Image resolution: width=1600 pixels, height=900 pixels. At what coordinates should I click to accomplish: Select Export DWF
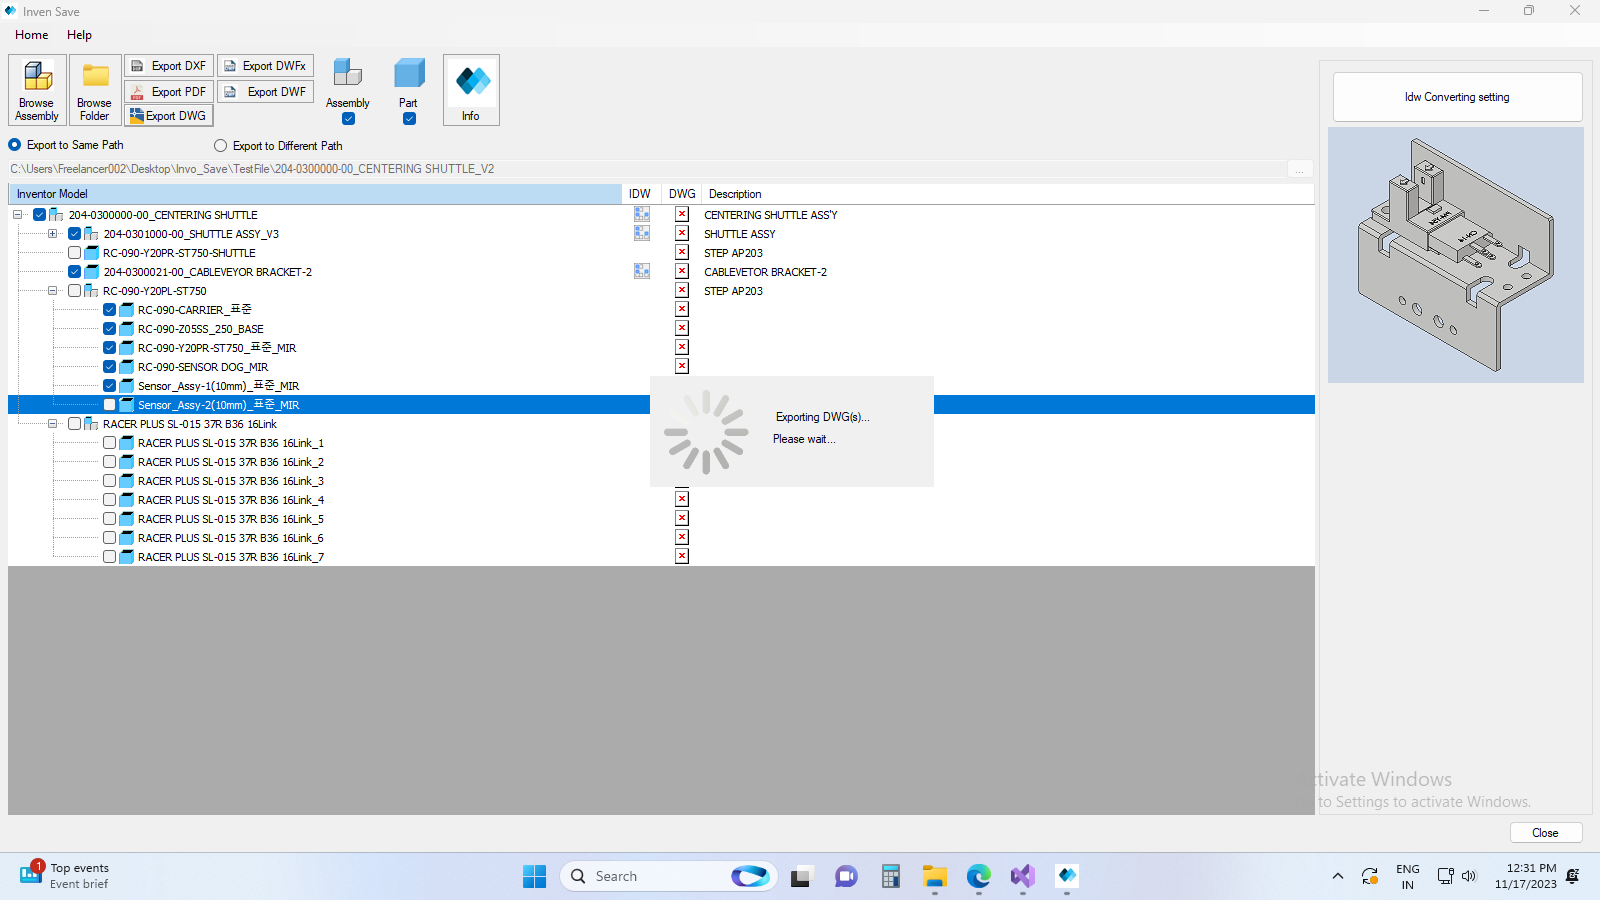click(x=265, y=92)
